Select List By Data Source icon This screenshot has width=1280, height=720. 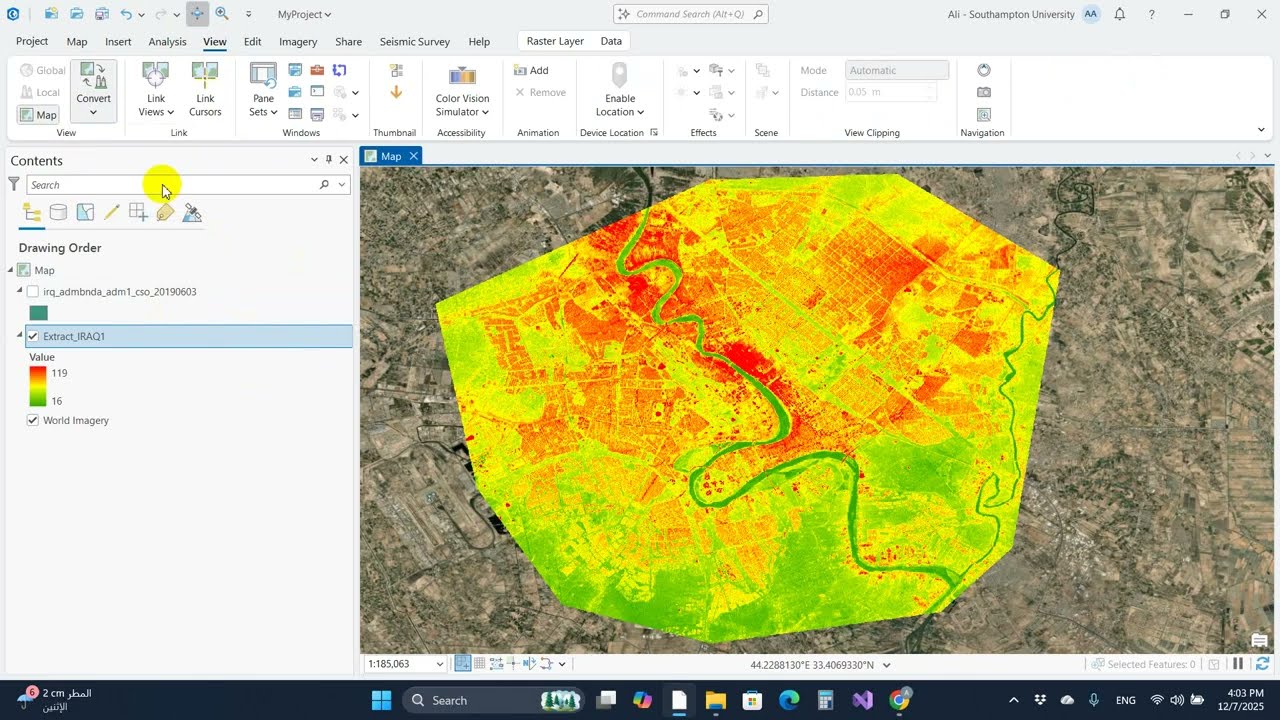point(58,212)
